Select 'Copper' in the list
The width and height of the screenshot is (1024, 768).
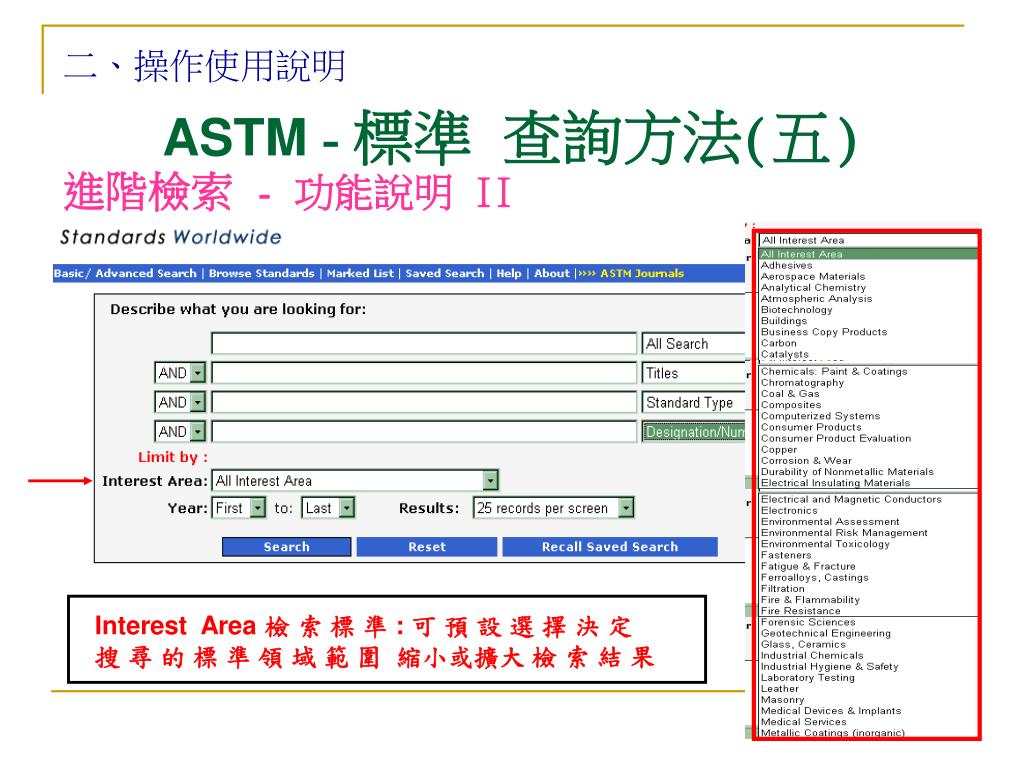point(778,450)
